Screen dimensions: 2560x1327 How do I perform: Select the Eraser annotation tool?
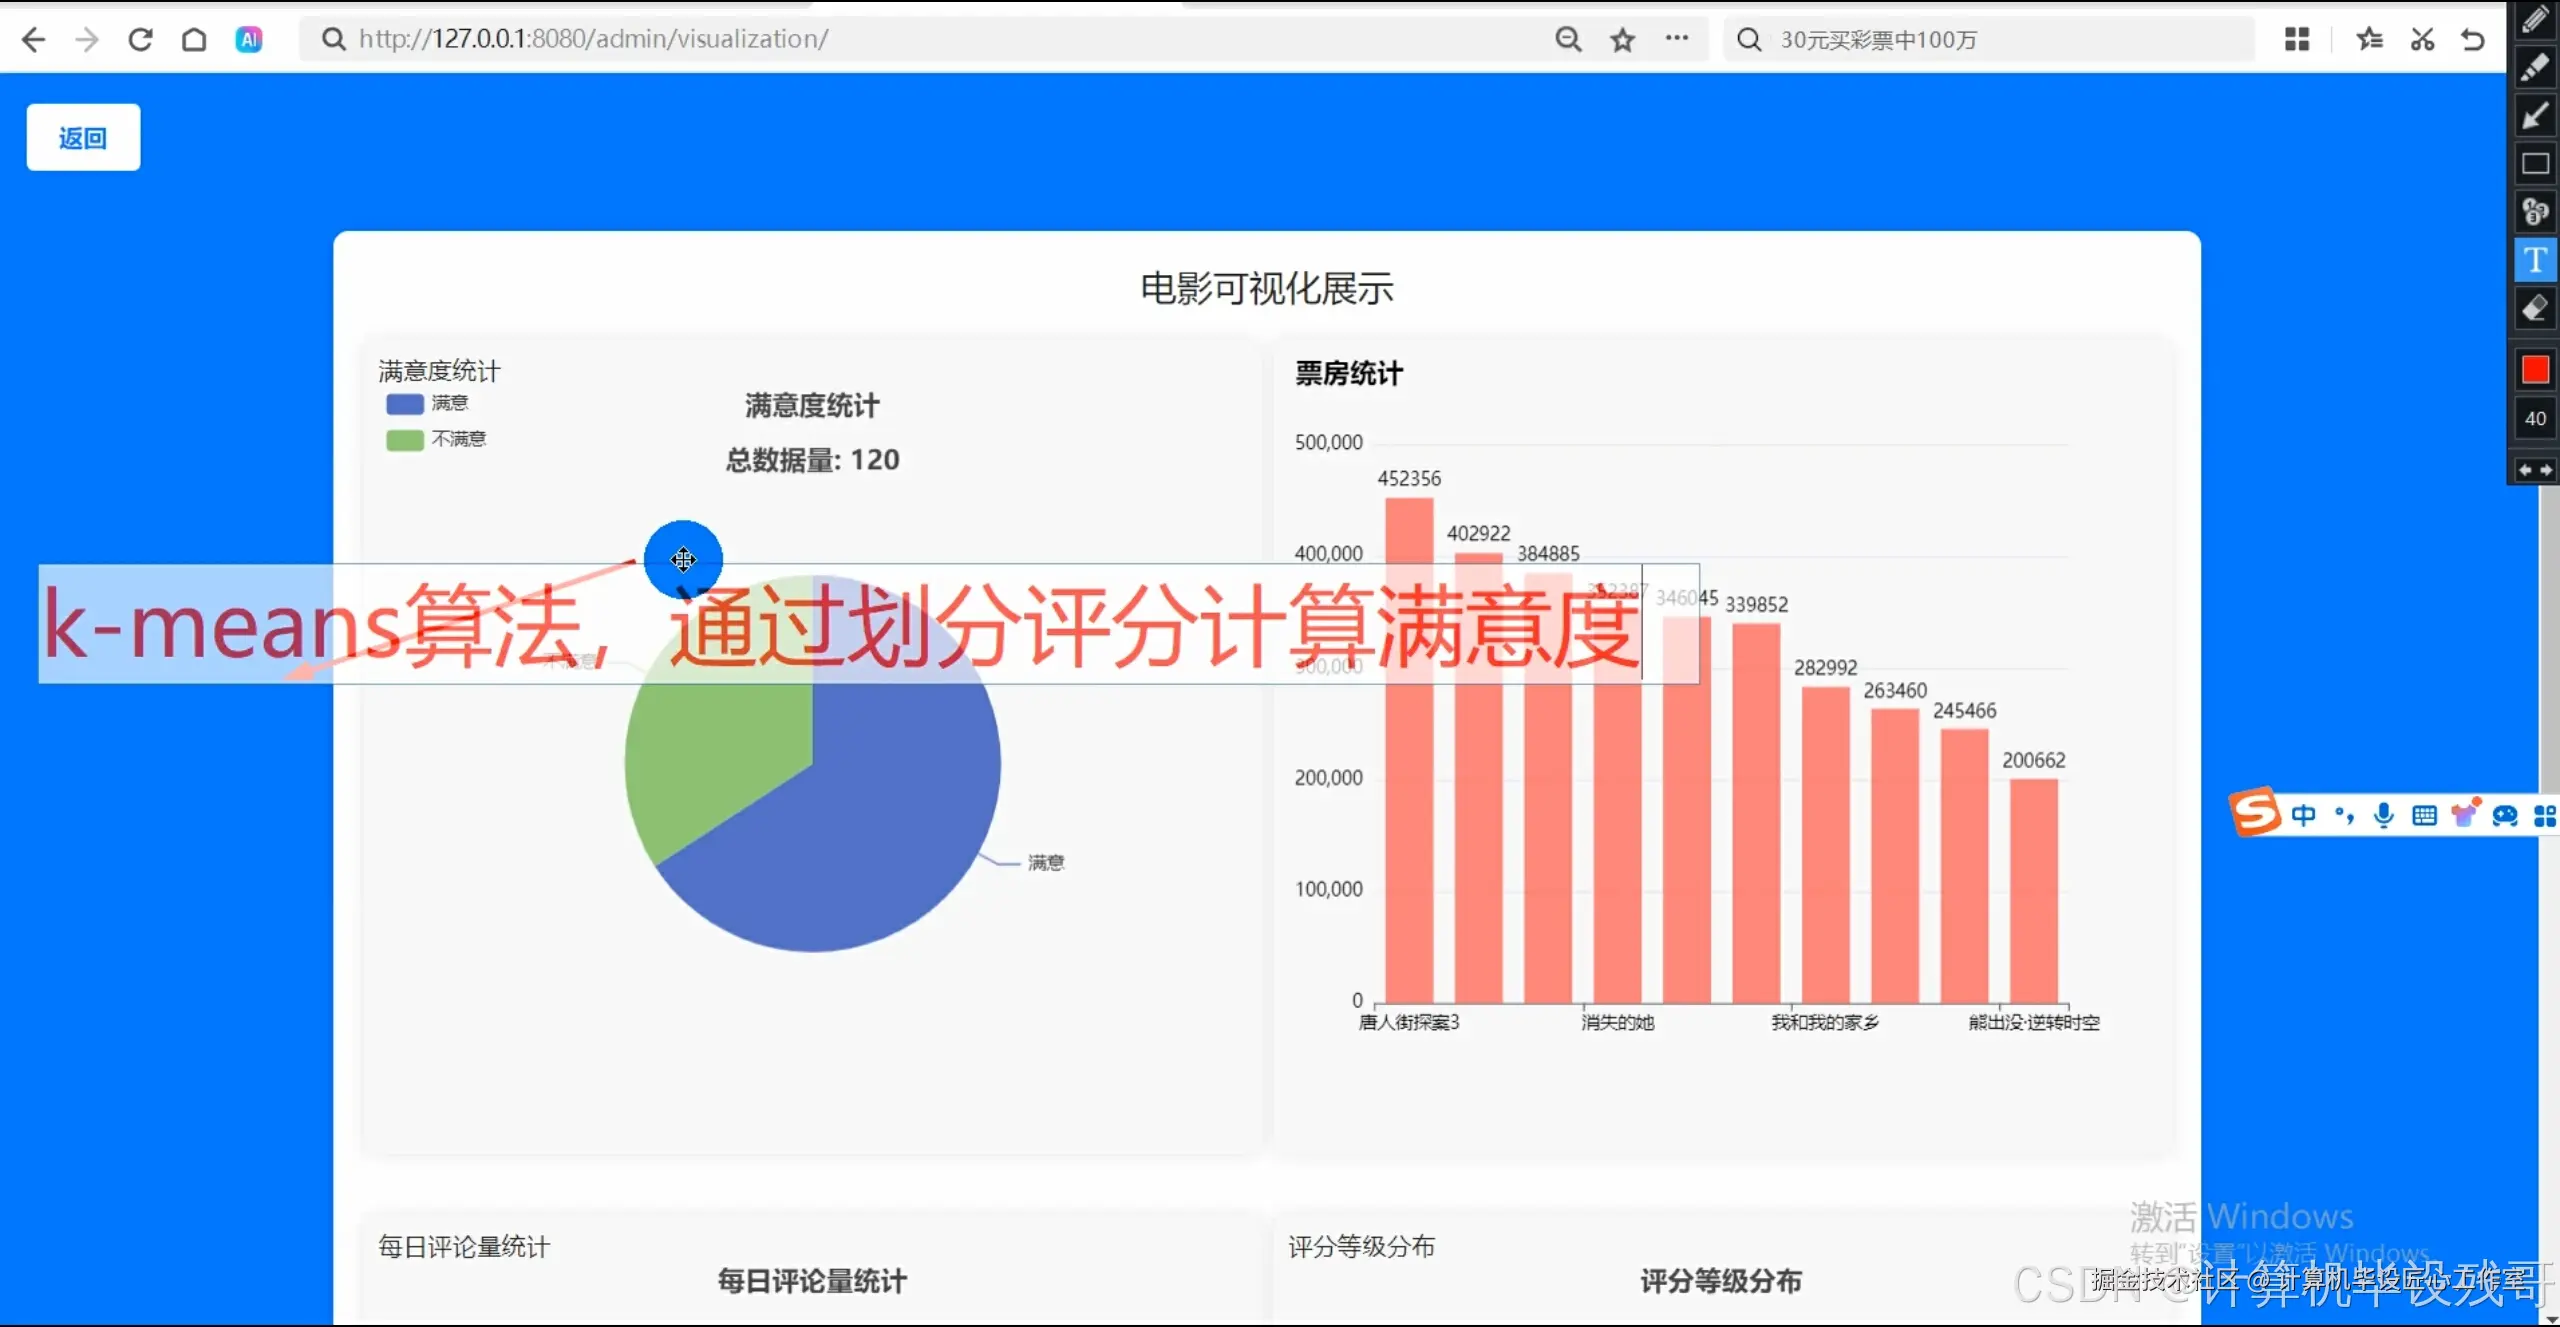[2536, 309]
